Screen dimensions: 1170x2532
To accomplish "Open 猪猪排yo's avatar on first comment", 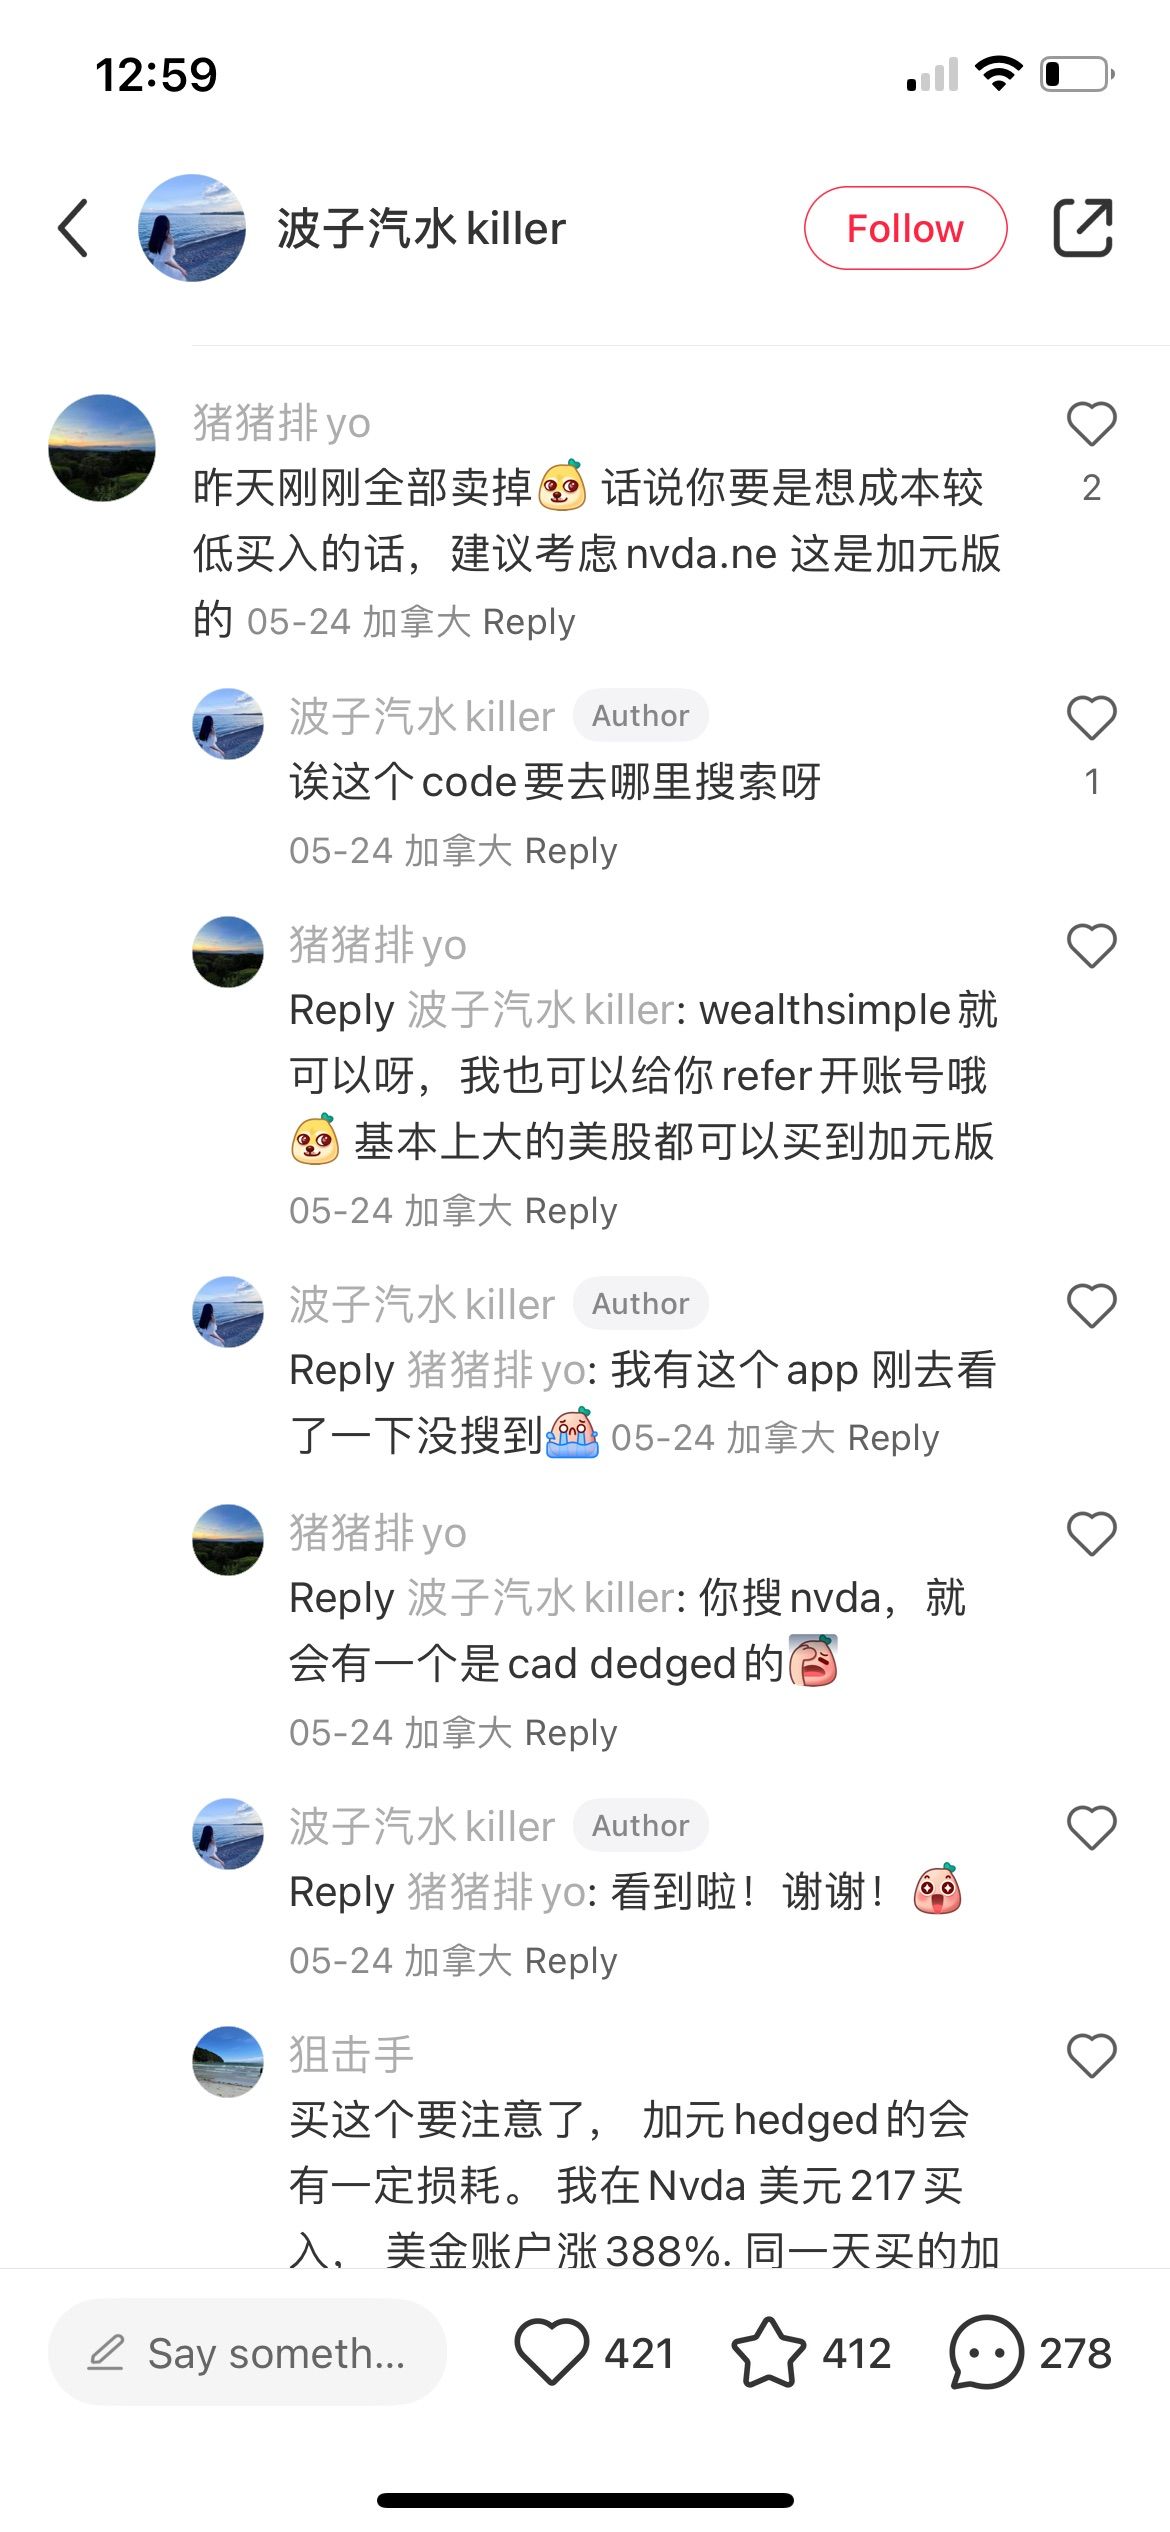I will click(x=102, y=448).
